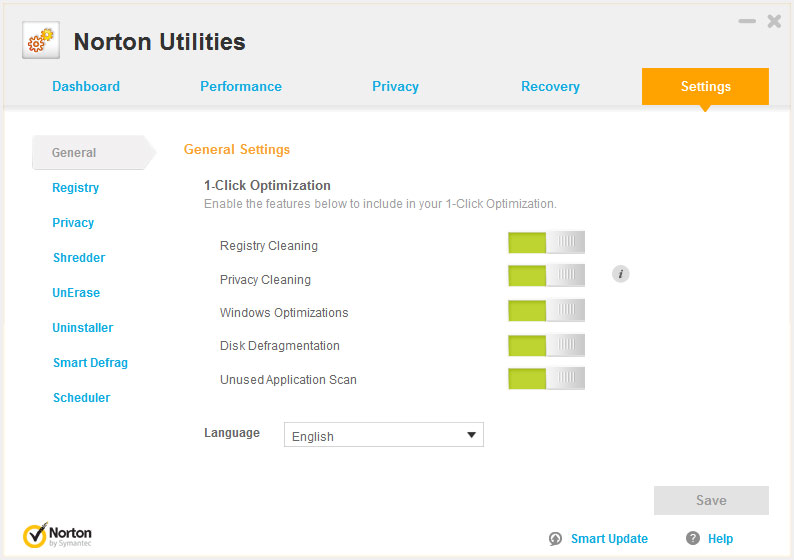Switch off Disk Defragmentation toggle
This screenshot has width=794, height=560.
tap(546, 345)
